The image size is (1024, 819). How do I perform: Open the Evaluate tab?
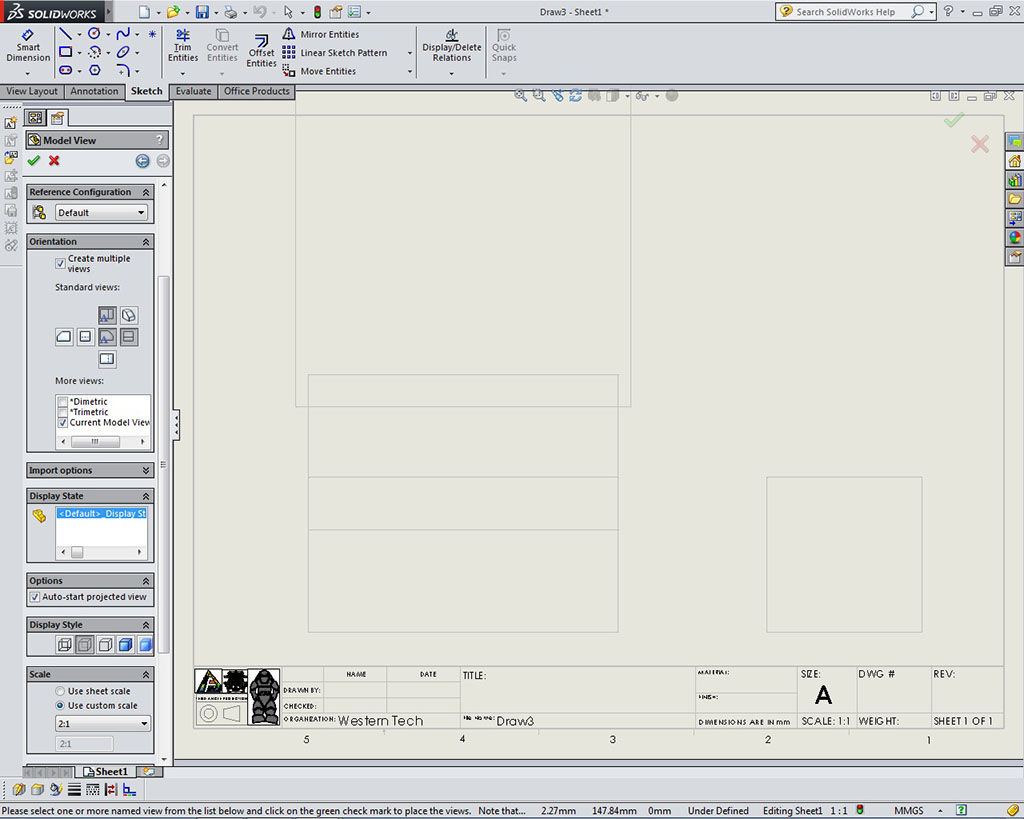(x=193, y=91)
